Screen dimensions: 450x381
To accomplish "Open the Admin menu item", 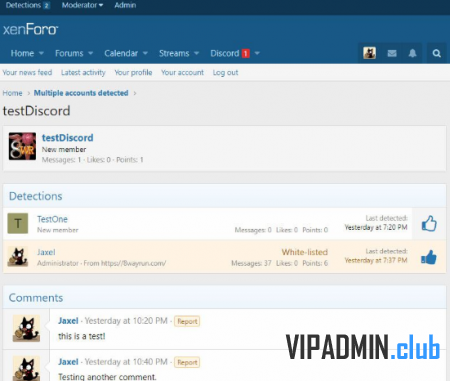I will coord(125,5).
